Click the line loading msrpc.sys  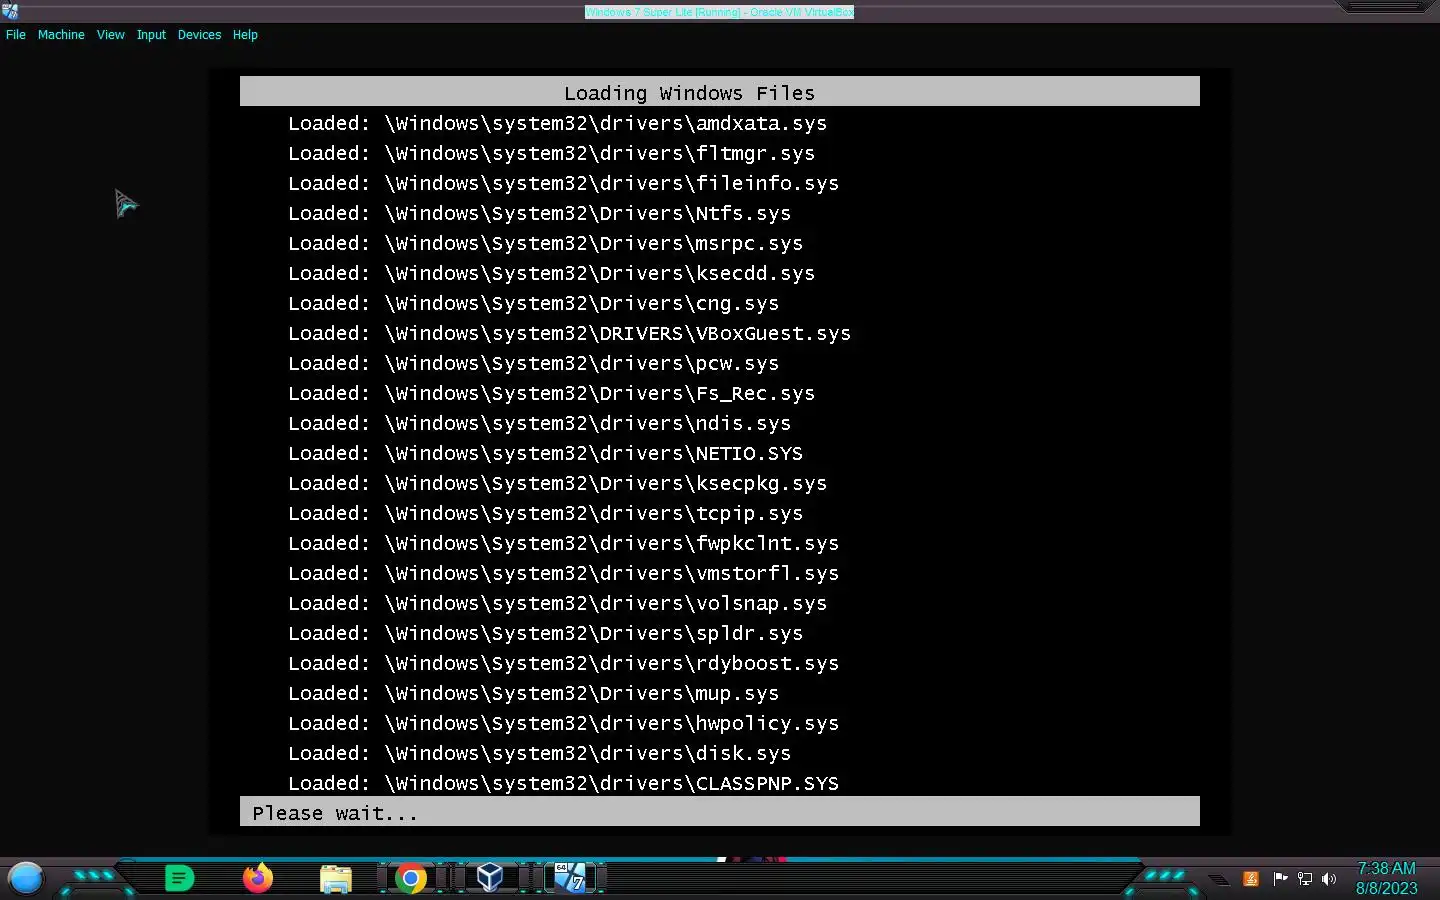tap(545, 243)
